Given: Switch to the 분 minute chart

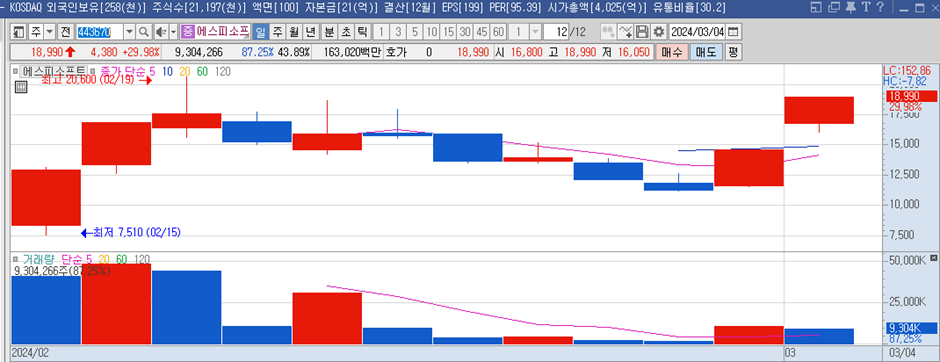Looking at the screenshot, I should (329, 32).
